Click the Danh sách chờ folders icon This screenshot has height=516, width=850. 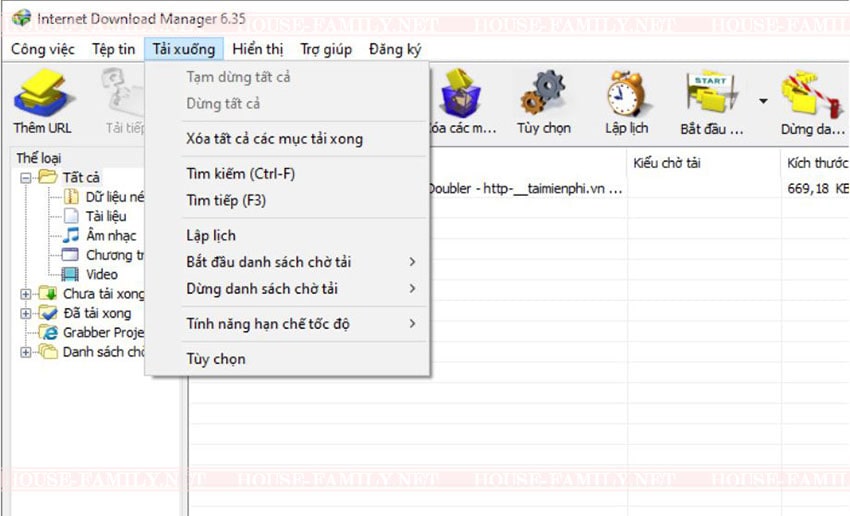[48, 352]
